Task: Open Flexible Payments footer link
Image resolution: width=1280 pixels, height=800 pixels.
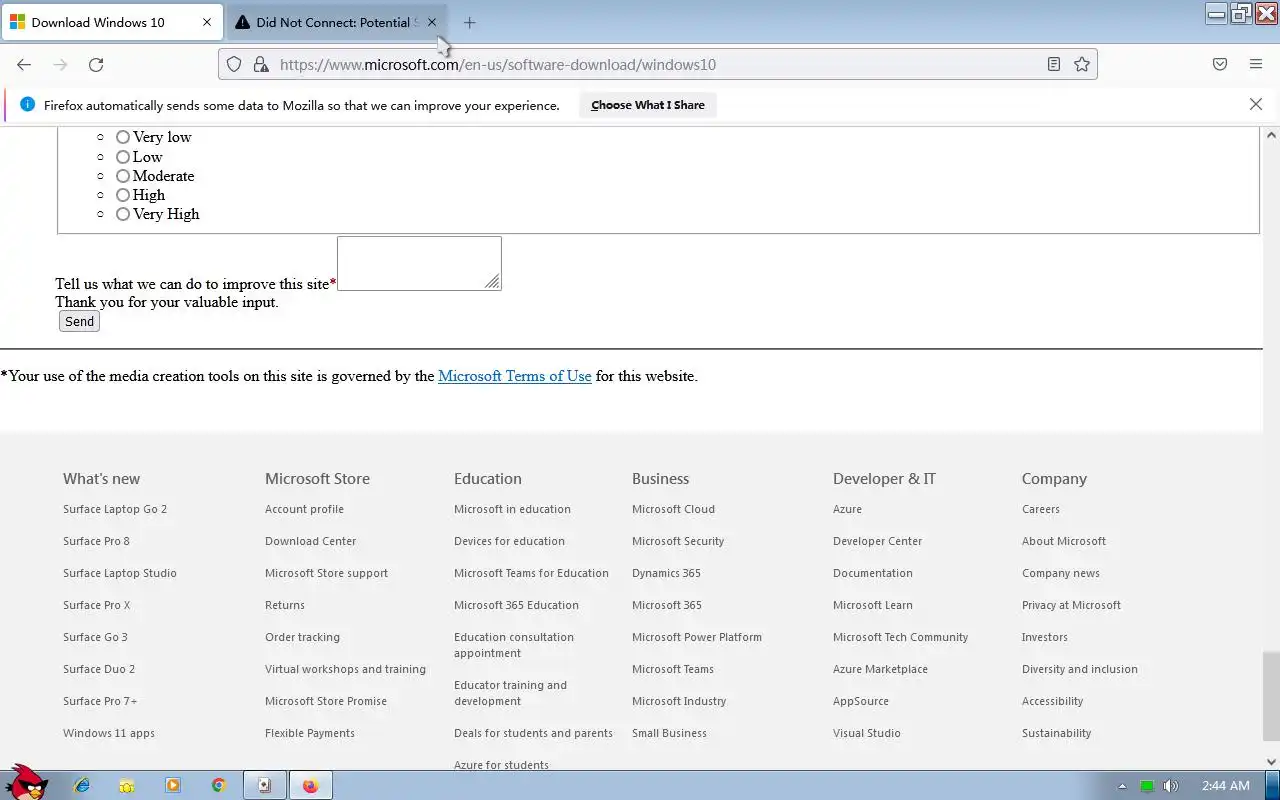Action: pos(309,733)
